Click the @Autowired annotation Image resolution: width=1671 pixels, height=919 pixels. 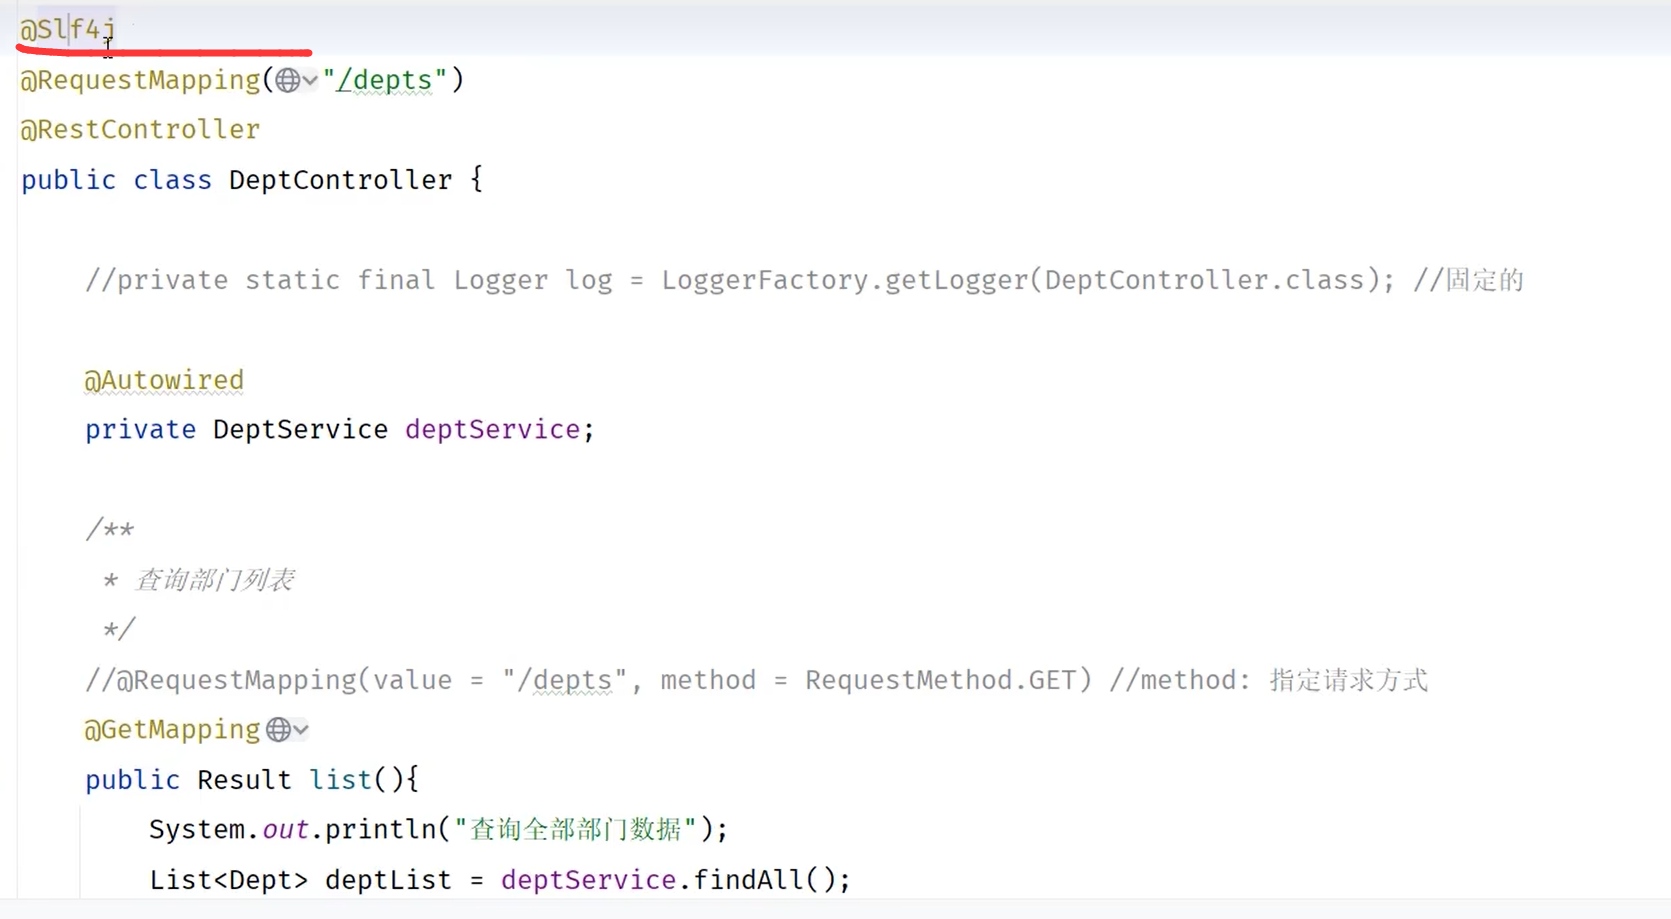(x=164, y=380)
